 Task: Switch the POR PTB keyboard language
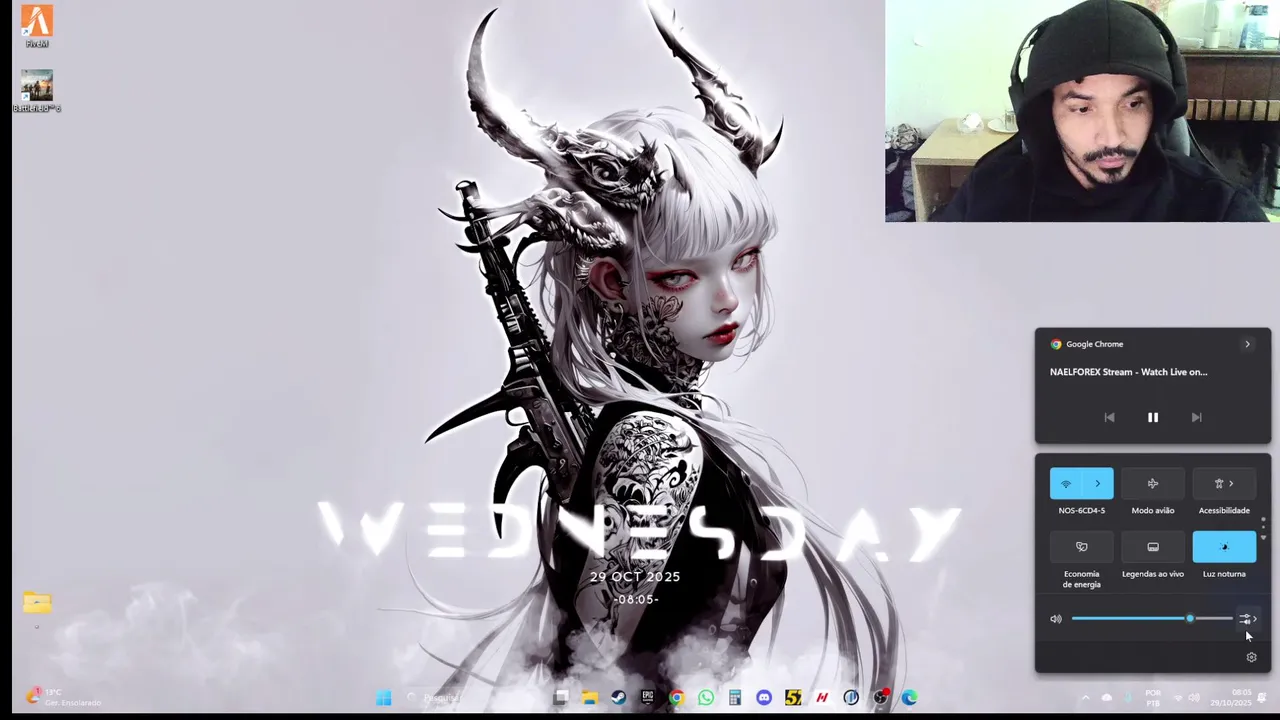[x=1153, y=698]
